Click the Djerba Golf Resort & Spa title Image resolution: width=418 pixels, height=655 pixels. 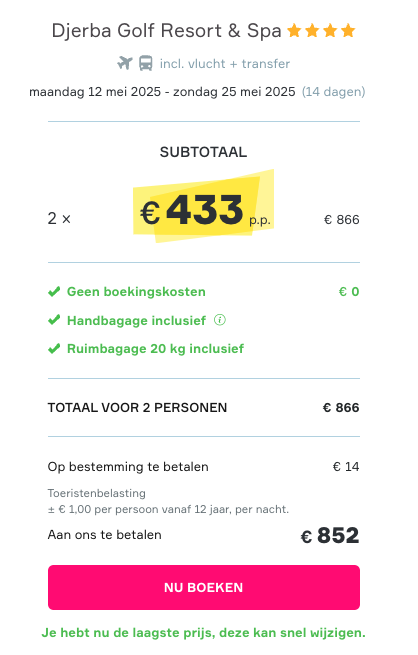166,31
